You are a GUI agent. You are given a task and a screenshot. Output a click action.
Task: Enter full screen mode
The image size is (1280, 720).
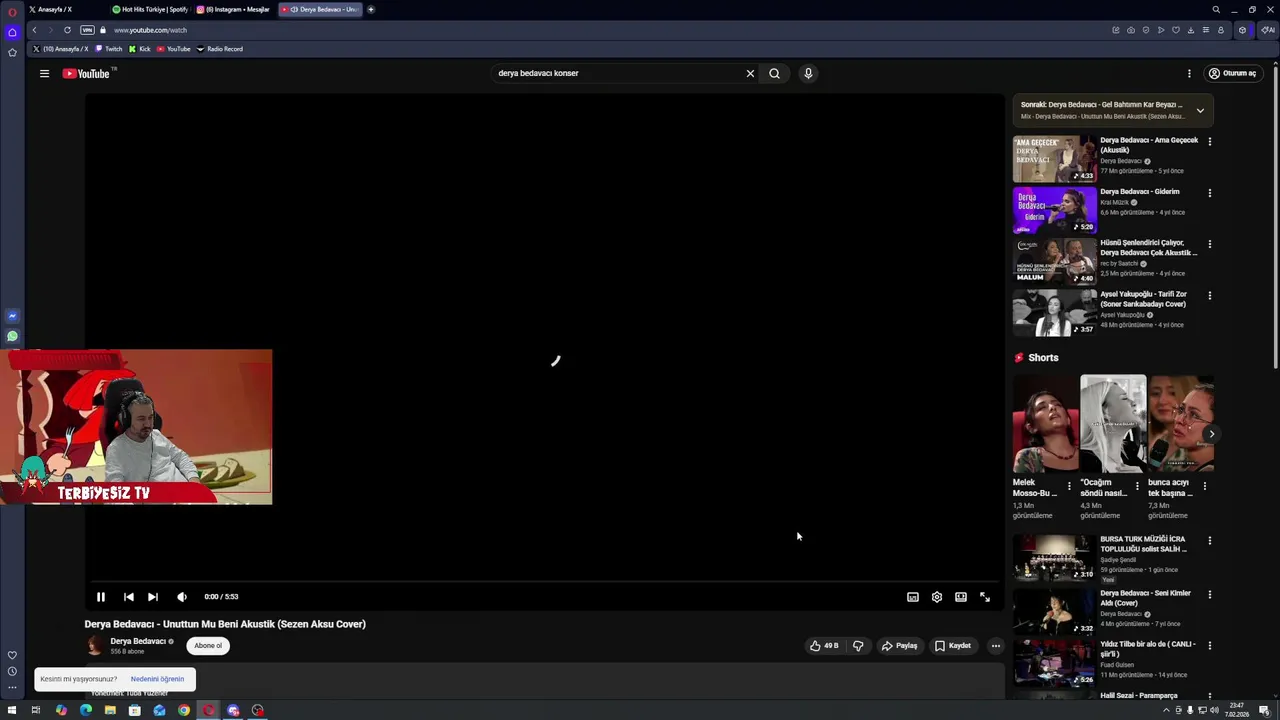coord(985,597)
